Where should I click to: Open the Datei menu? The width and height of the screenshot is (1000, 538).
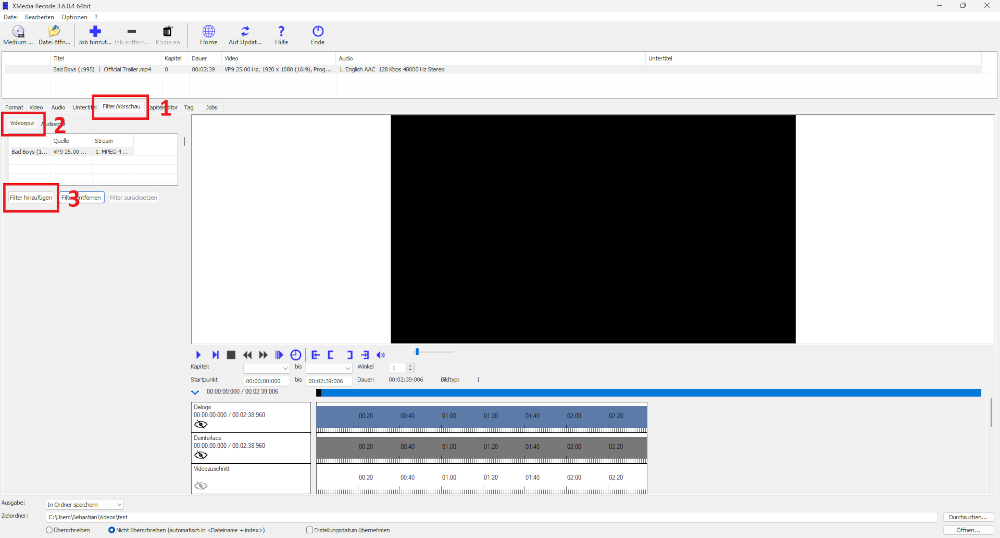click(10, 17)
